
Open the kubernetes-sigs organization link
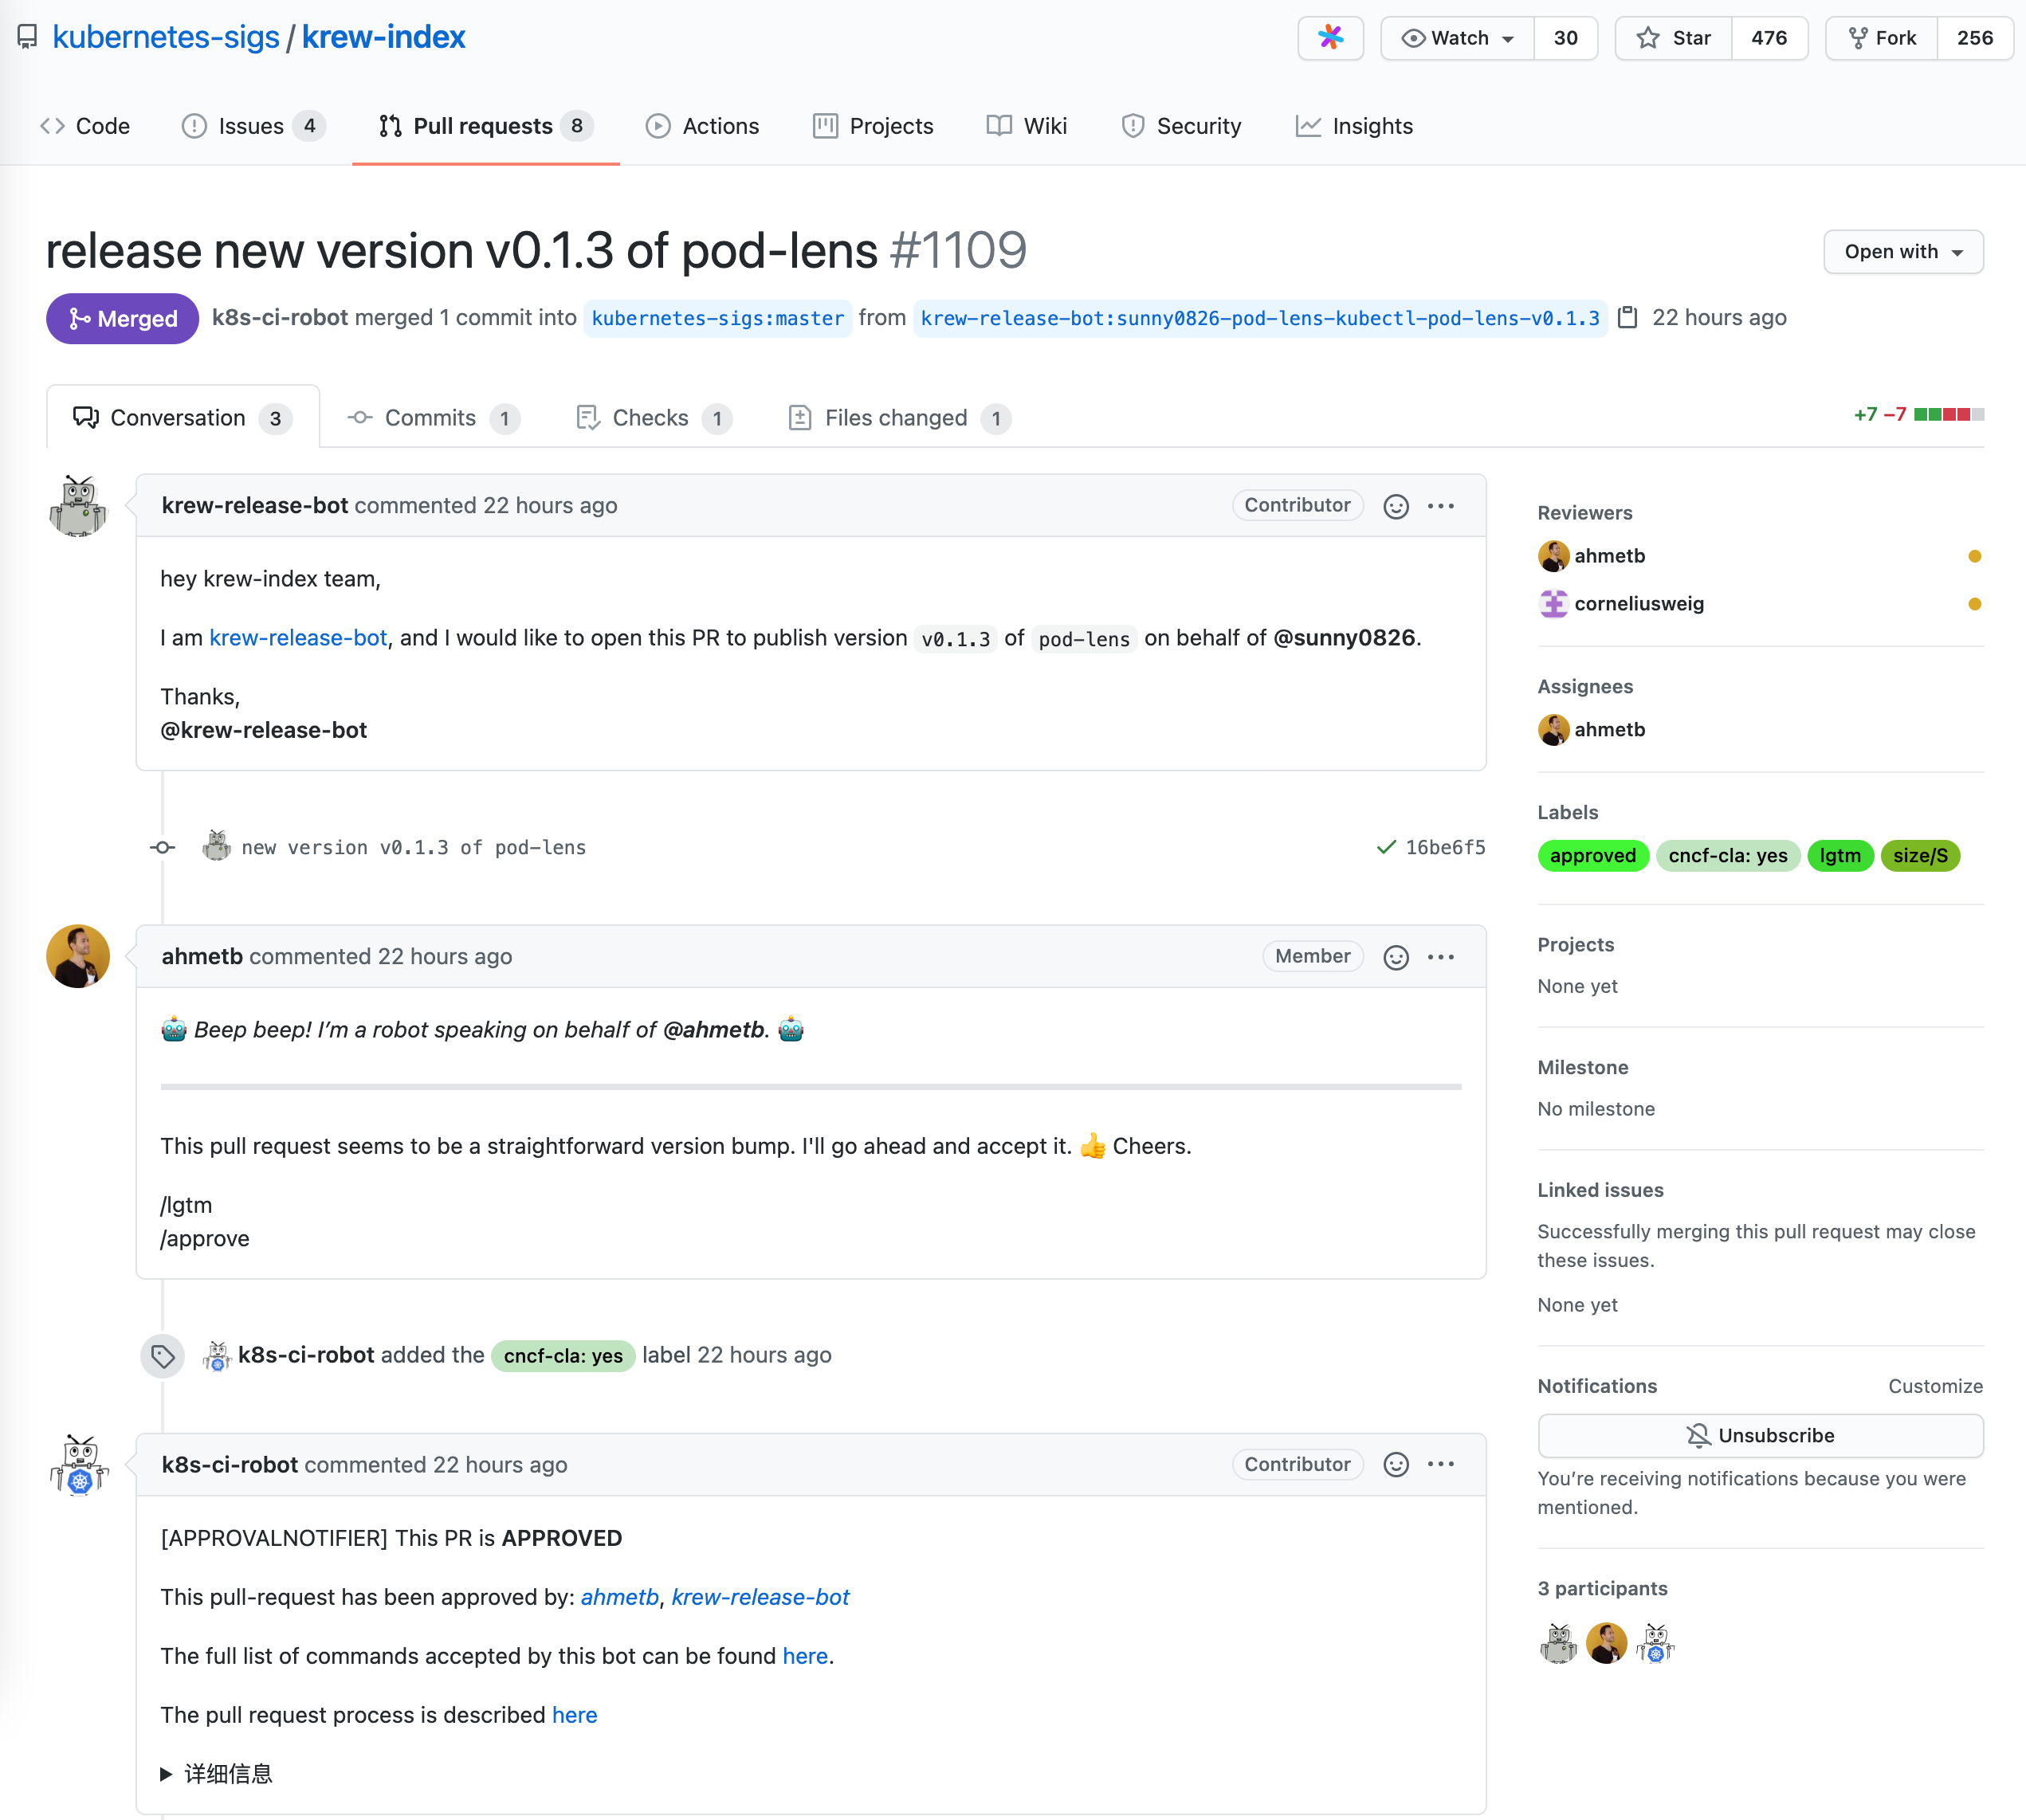166,38
